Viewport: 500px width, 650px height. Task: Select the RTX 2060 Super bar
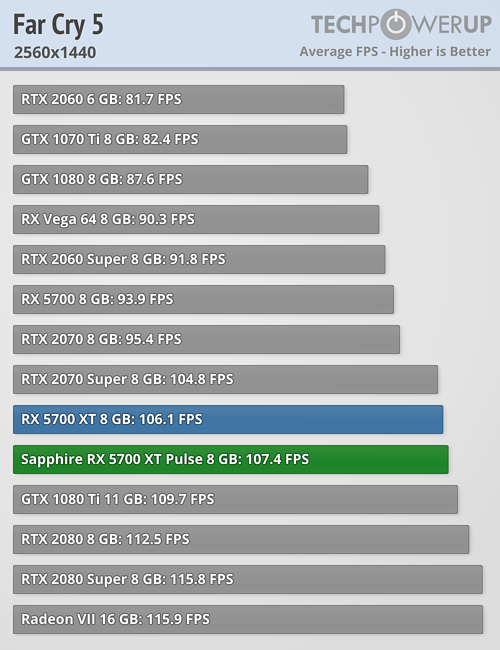(199, 260)
